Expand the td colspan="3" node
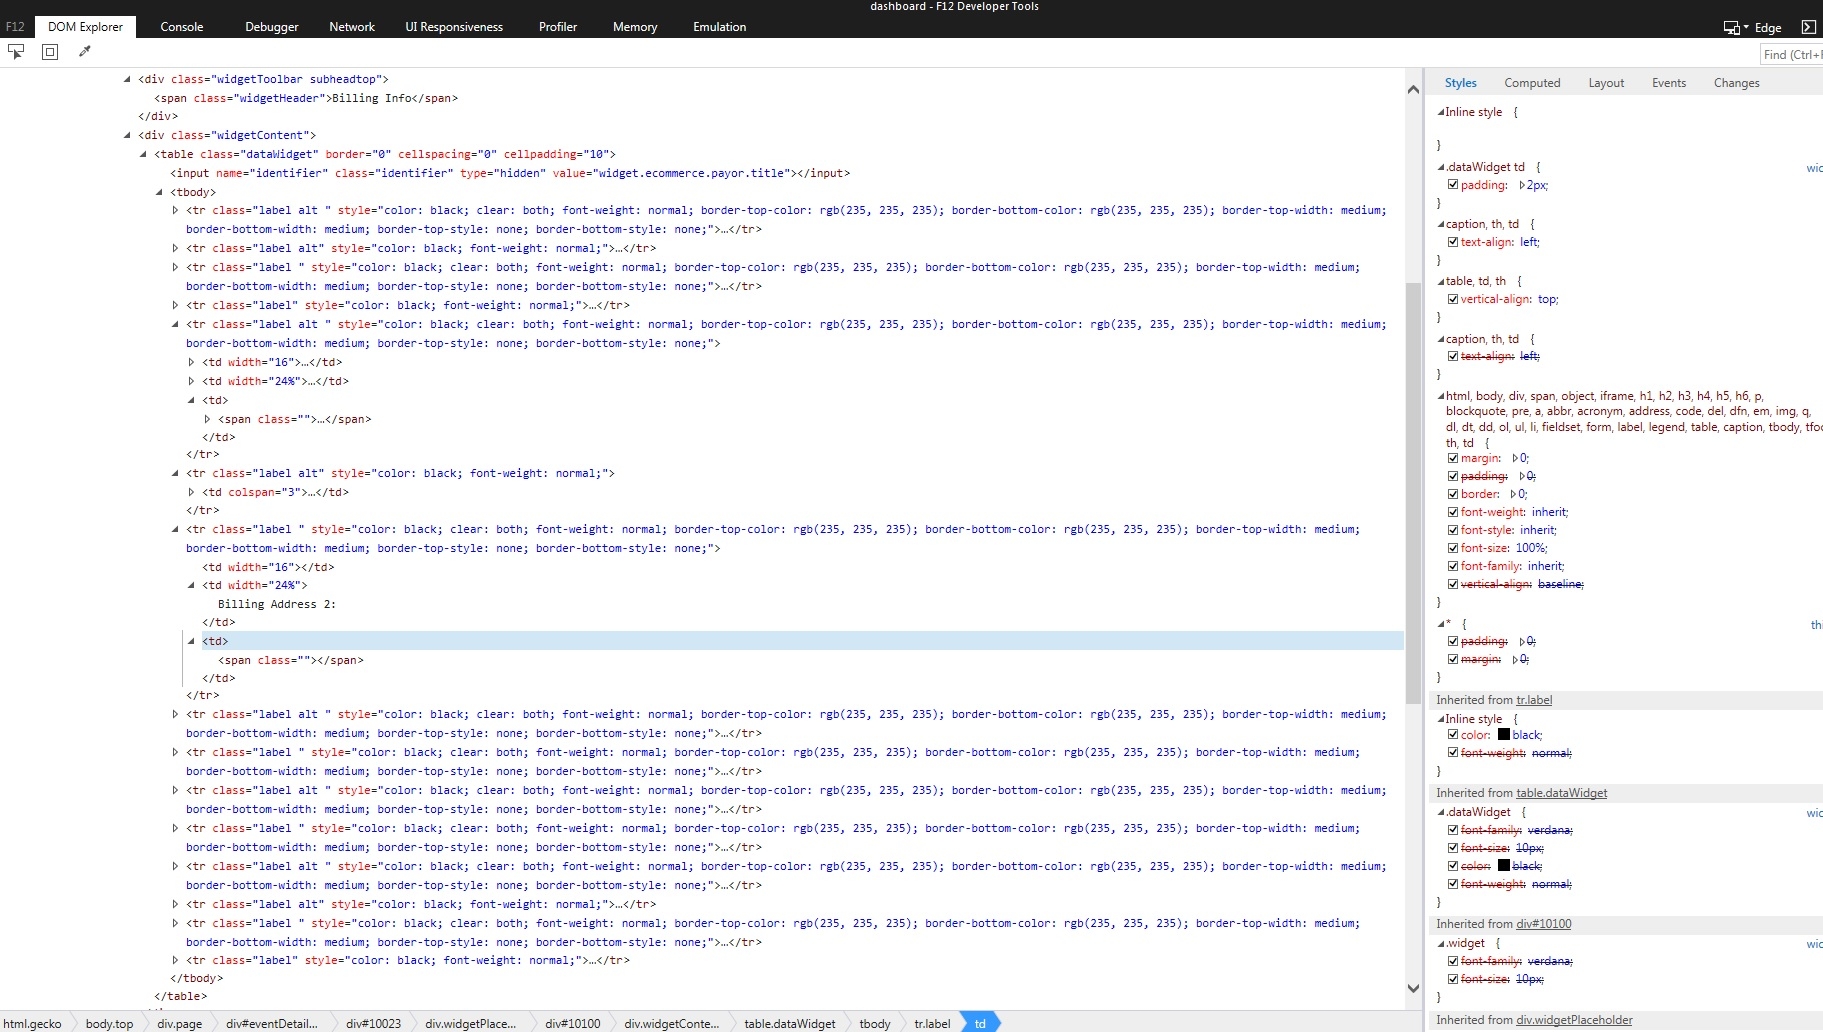 [x=191, y=493]
